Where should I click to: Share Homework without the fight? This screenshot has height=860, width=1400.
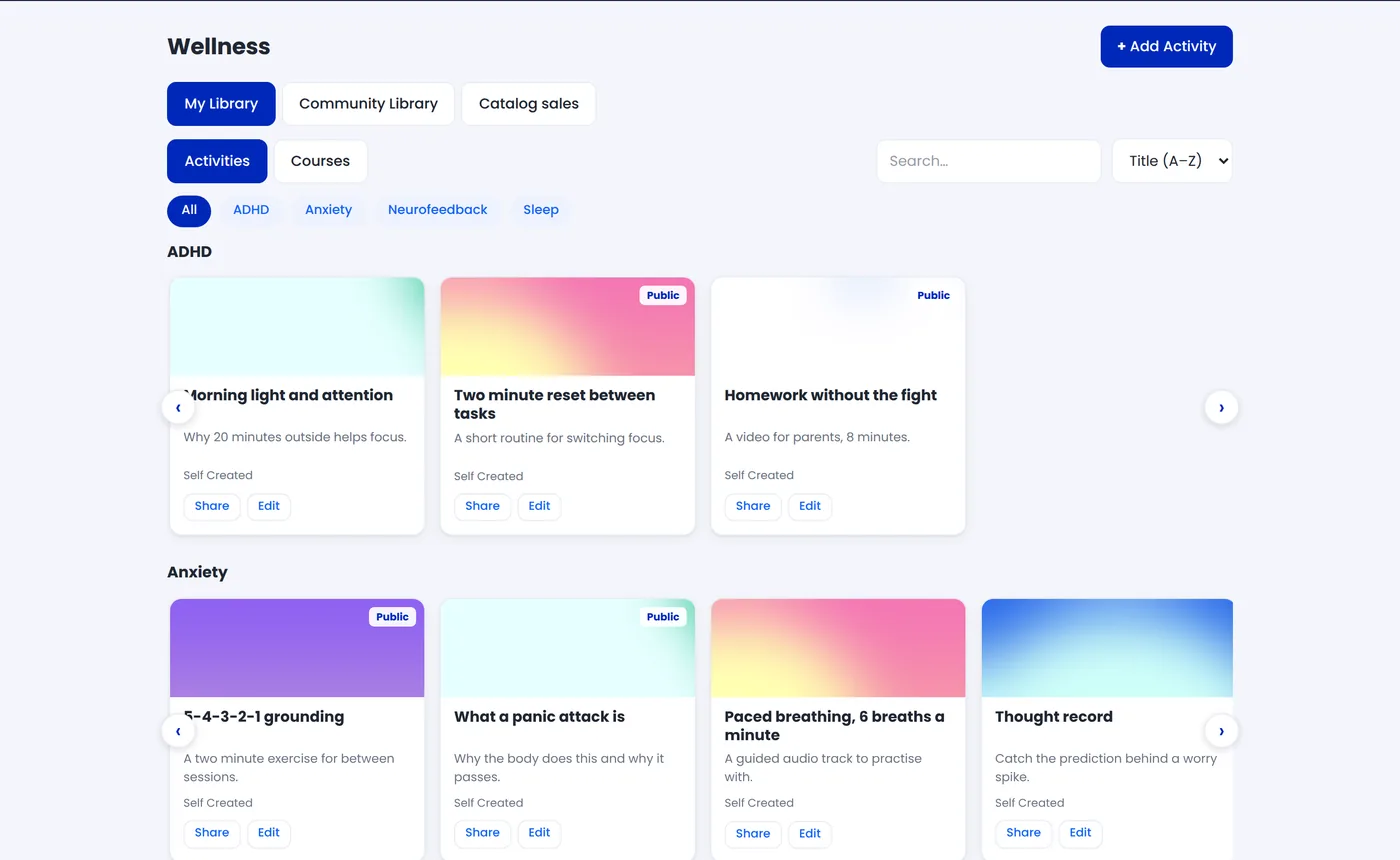click(753, 506)
